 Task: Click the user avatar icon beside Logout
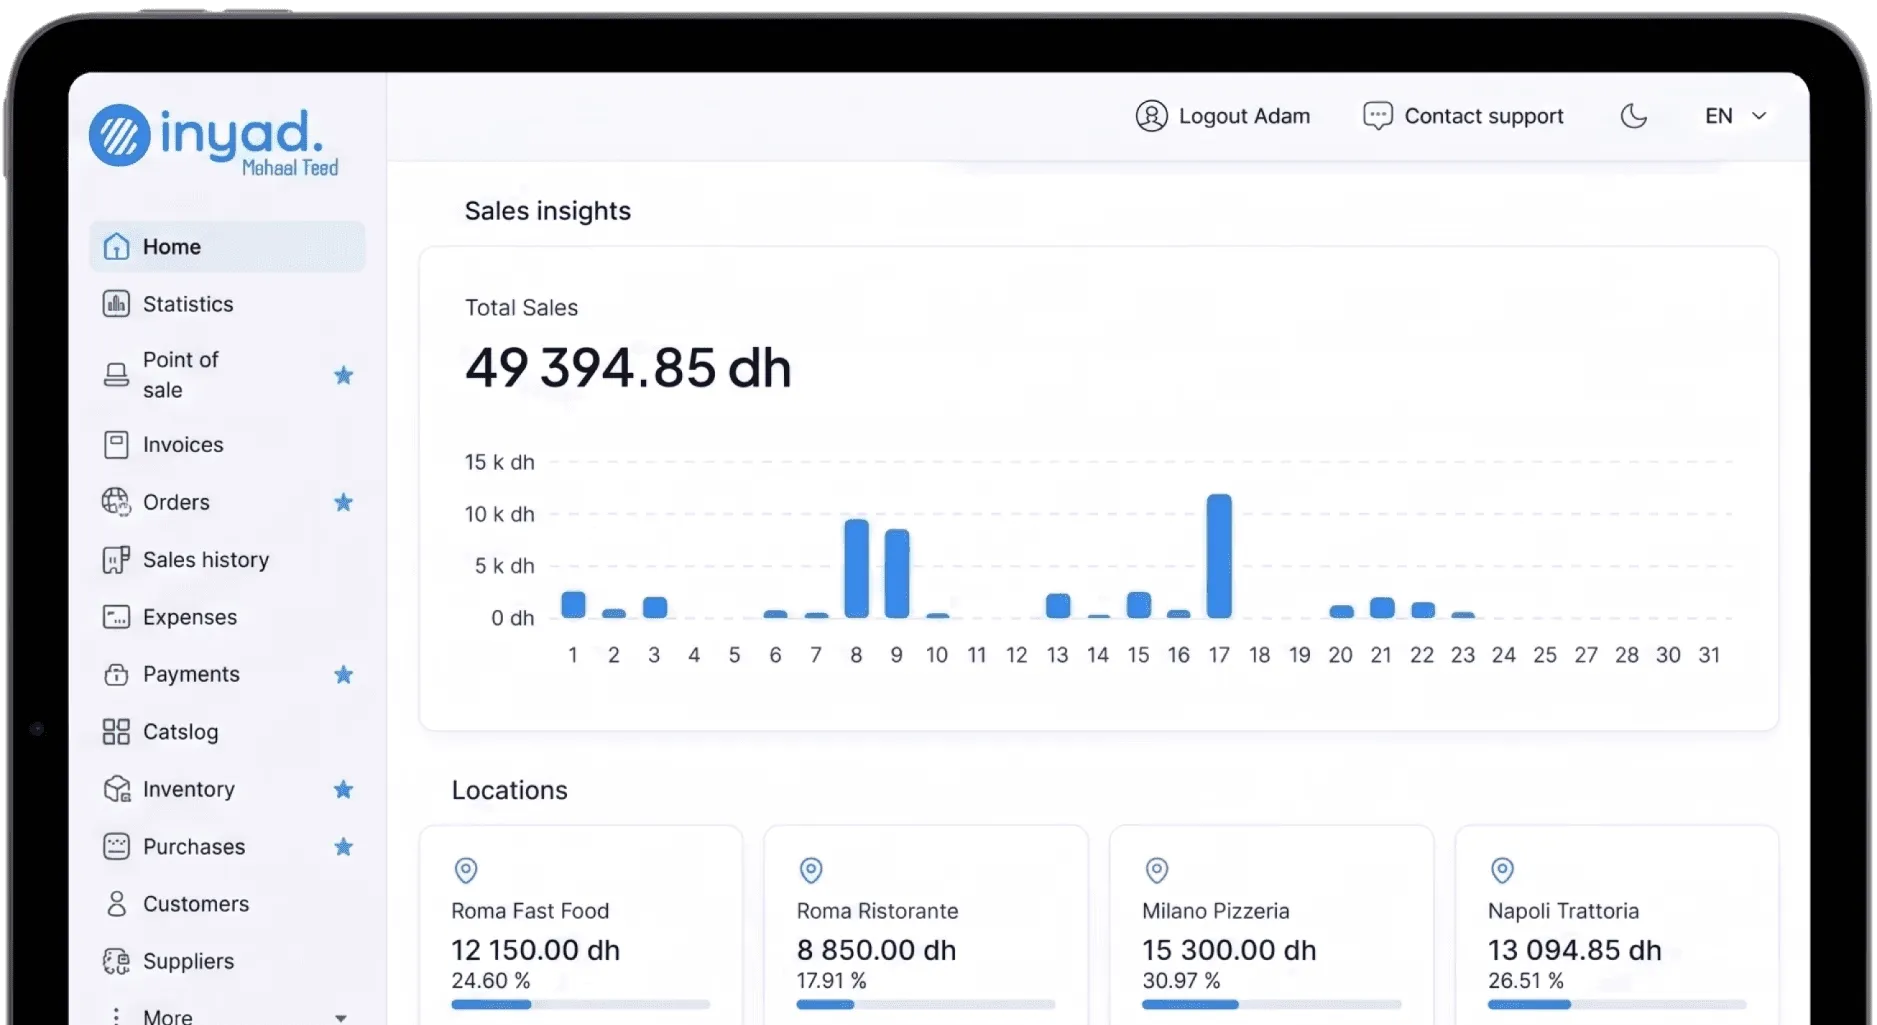tap(1151, 116)
